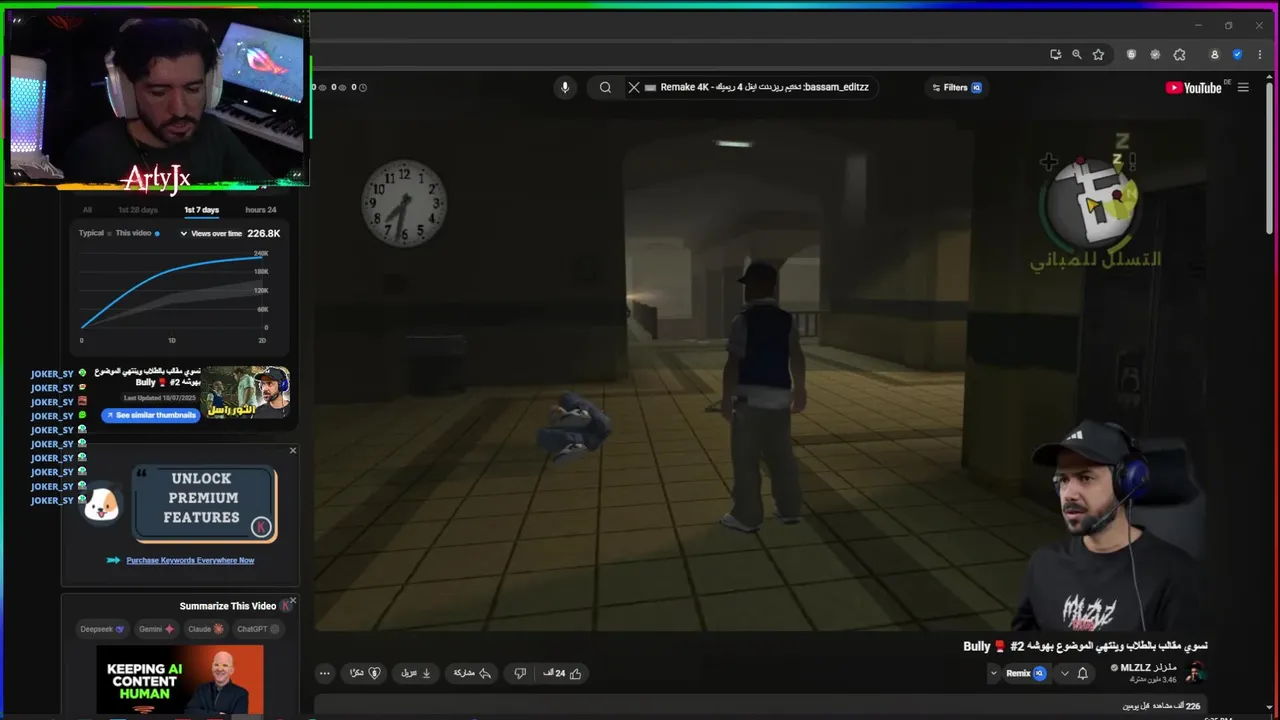Open the Filters button
The width and height of the screenshot is (1280, 720).
(x=957, y=87)
